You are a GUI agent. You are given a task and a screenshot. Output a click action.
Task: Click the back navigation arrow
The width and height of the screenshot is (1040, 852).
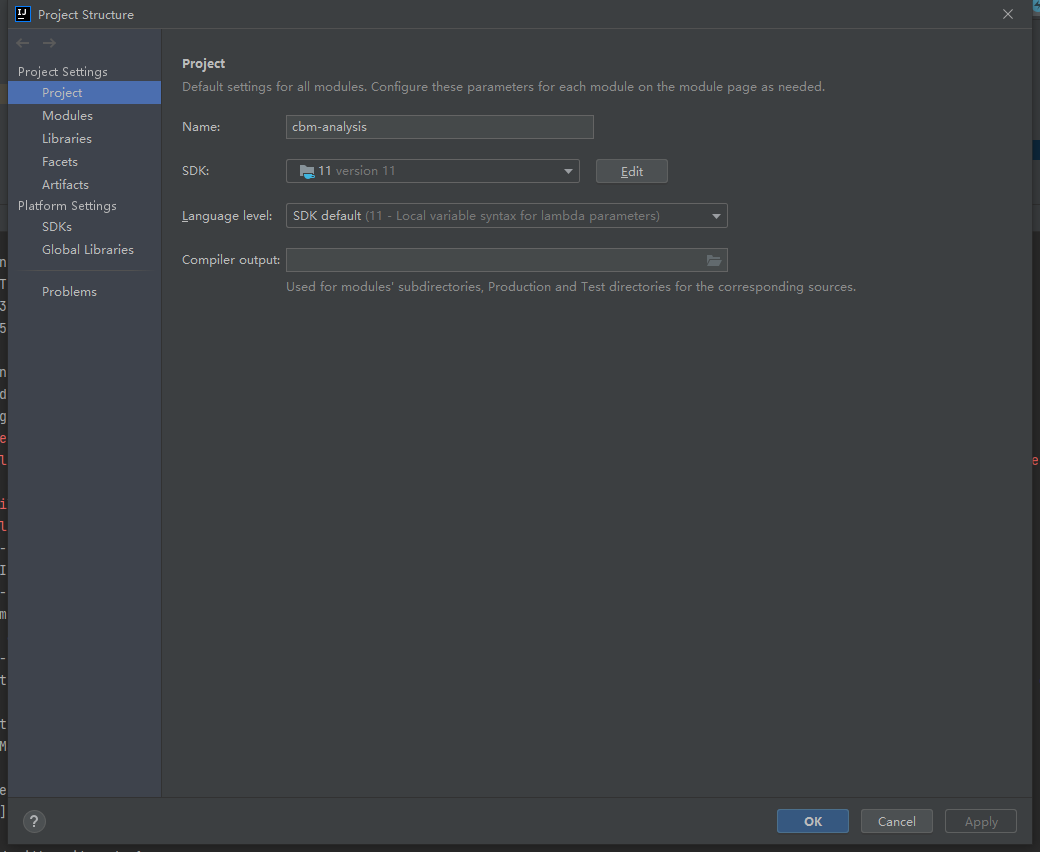pos(22,43)
